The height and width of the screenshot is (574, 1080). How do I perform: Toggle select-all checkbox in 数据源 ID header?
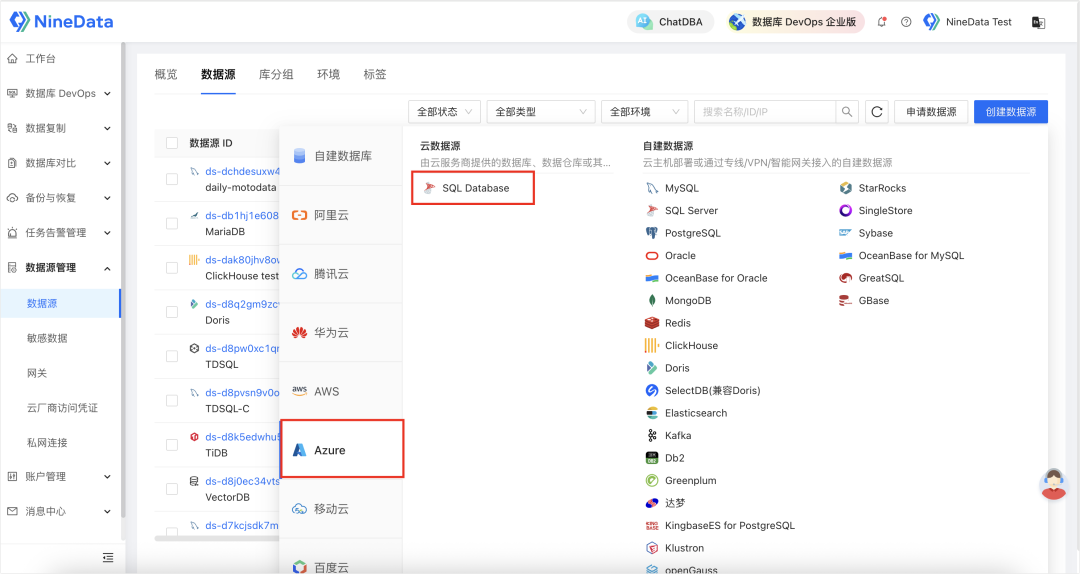[172, 143]
